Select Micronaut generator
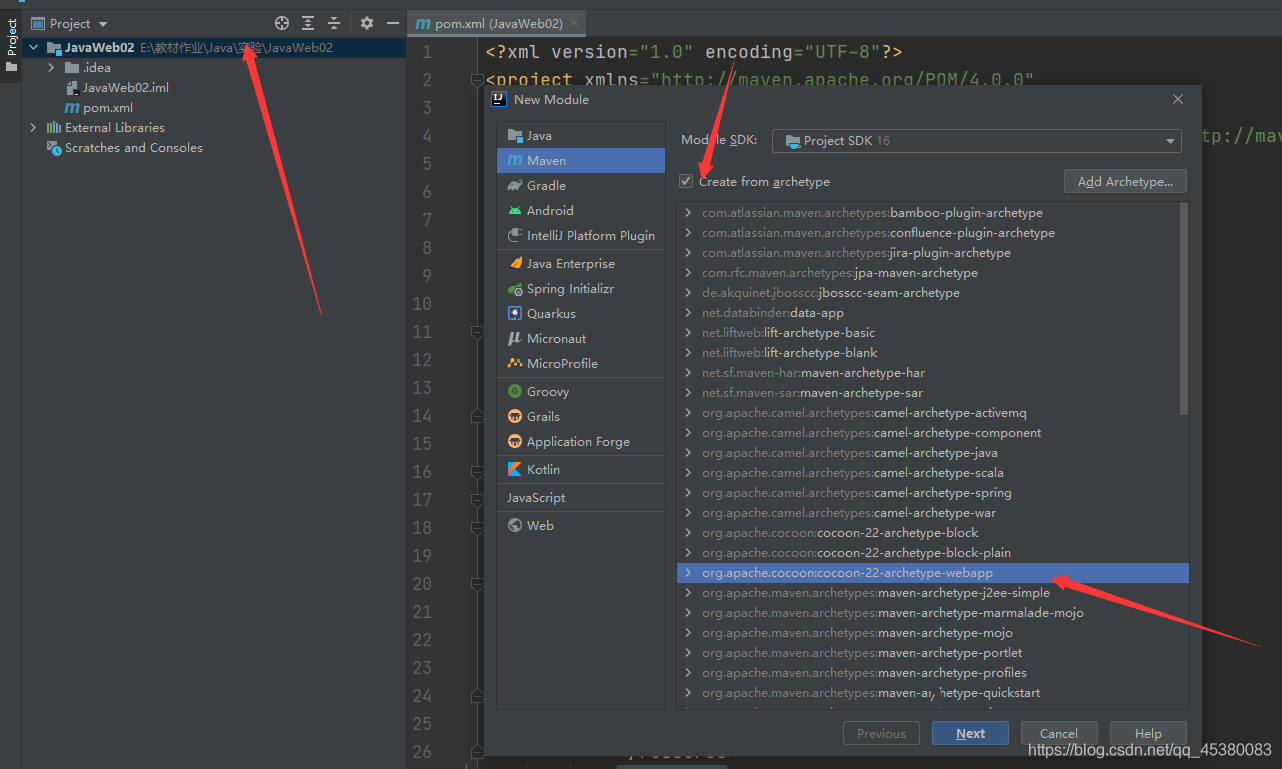 (581, 339)
